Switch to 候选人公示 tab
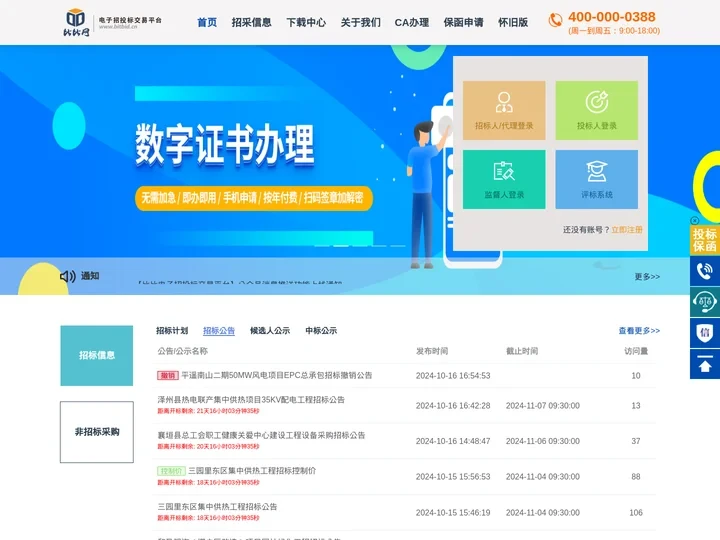The height and width of the screenshot is (540, 720). coord(270,331)
